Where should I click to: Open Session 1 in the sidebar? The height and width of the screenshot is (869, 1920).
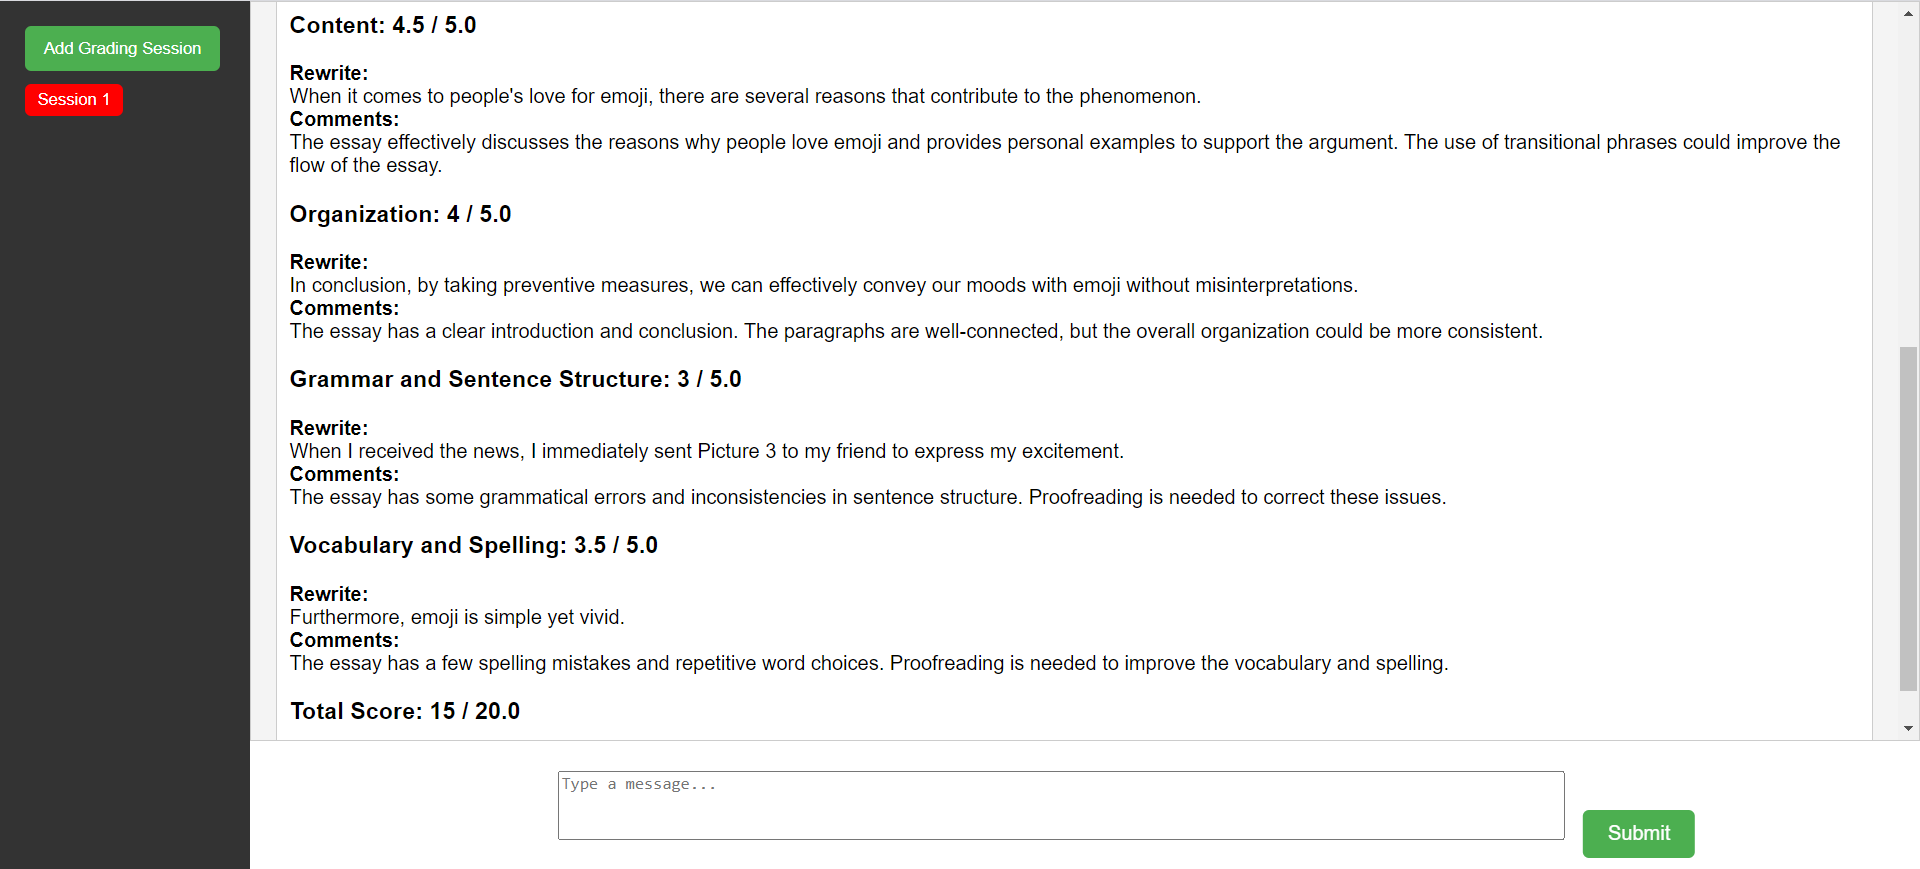(x=74, y=99)
